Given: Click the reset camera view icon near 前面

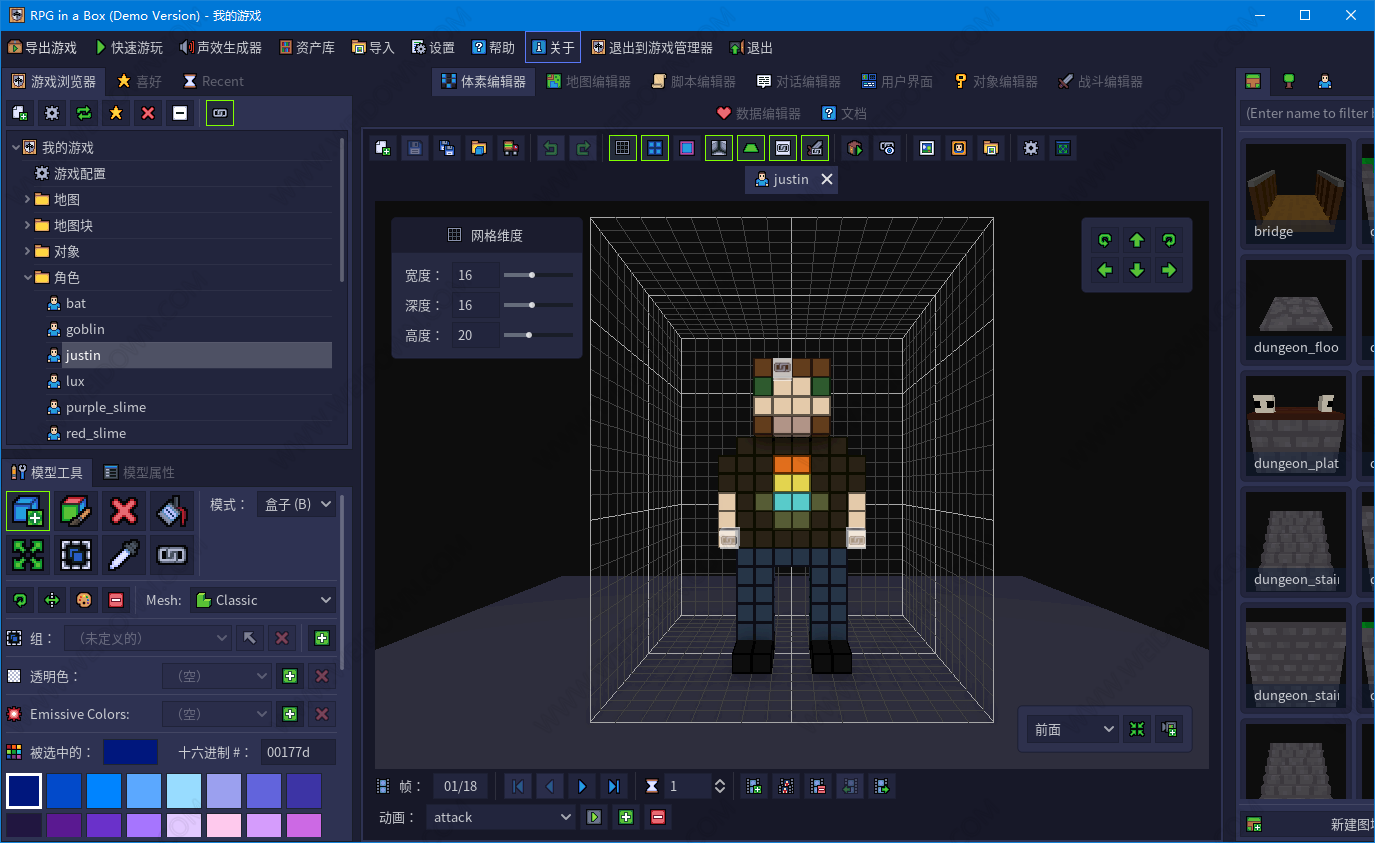Looking at the screenshot, I should point(1137,729).
